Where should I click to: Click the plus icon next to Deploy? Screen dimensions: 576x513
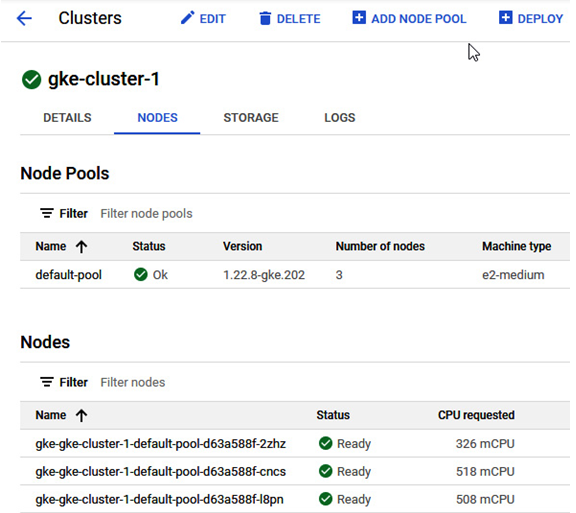pyautogui.click(x=505, y=17)
